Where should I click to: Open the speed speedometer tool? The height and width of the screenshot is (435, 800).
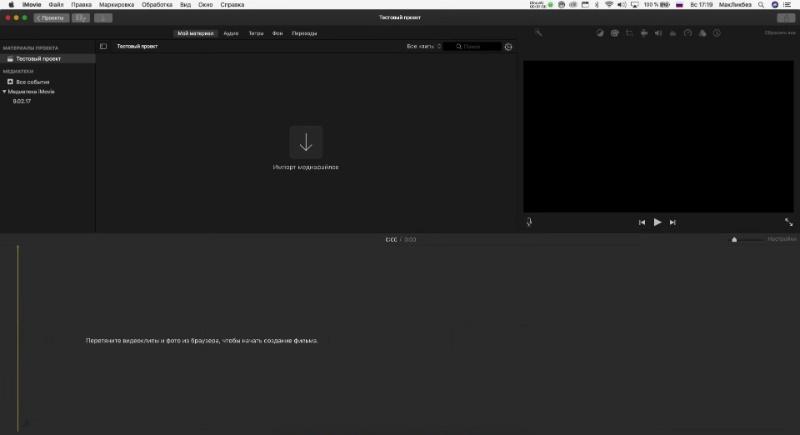688,33
